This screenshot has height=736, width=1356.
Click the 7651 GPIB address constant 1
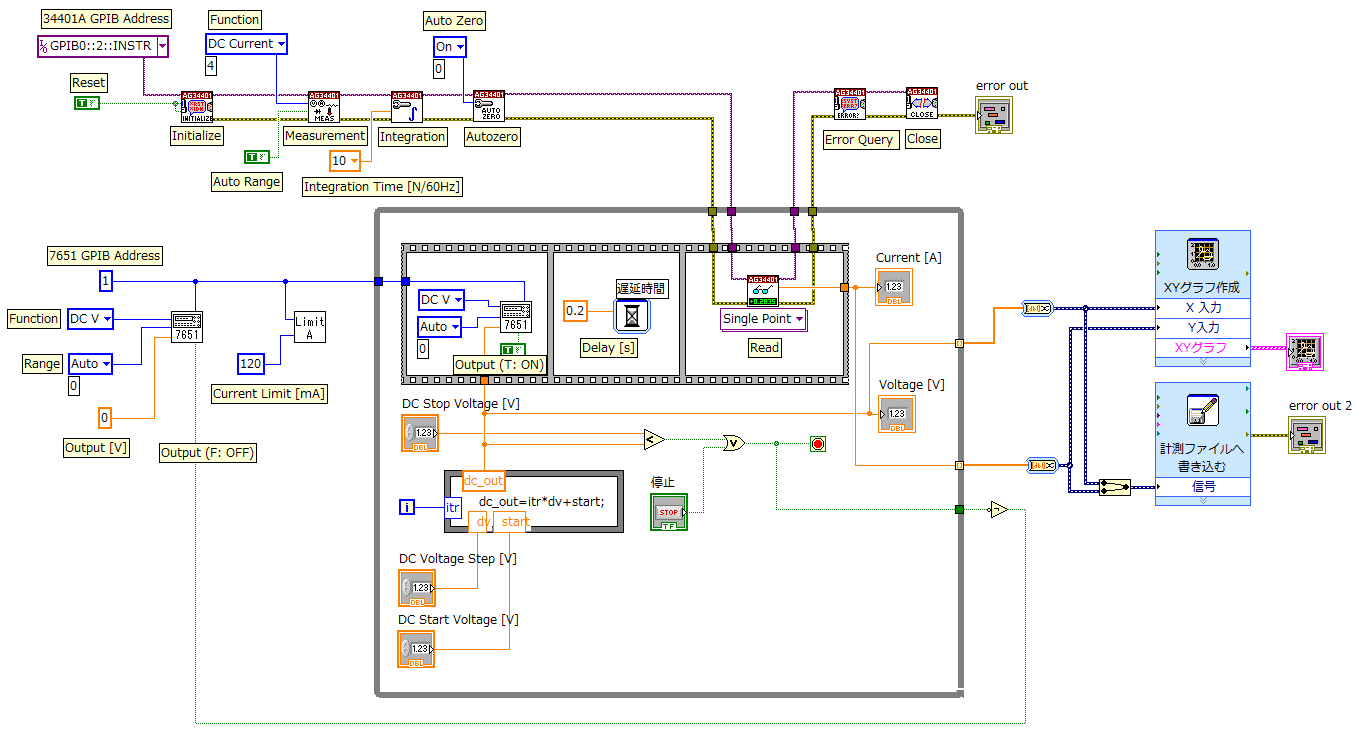tap(106, 282)
